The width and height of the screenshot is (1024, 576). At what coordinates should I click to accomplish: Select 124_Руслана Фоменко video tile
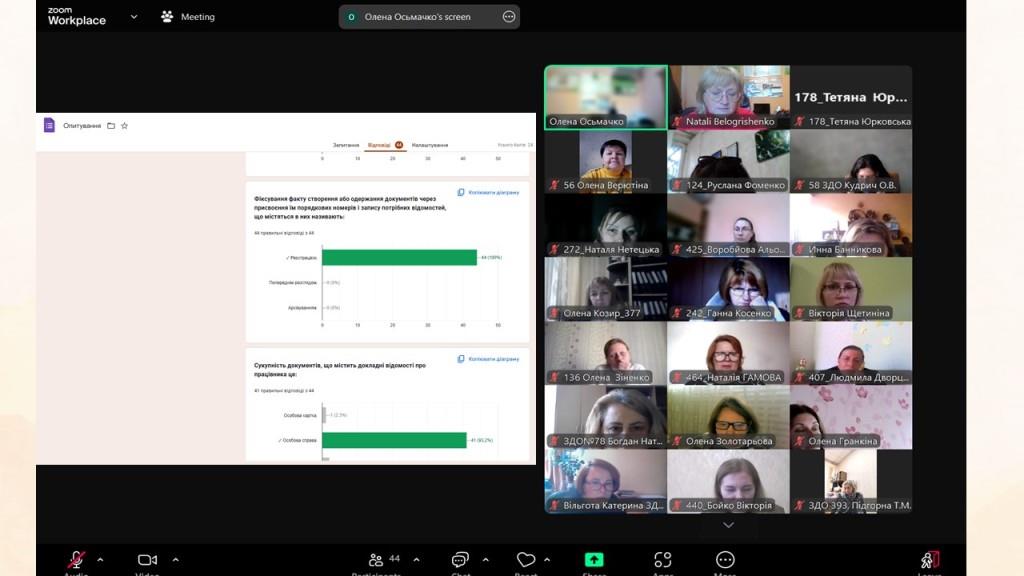[x=728, y=161]
